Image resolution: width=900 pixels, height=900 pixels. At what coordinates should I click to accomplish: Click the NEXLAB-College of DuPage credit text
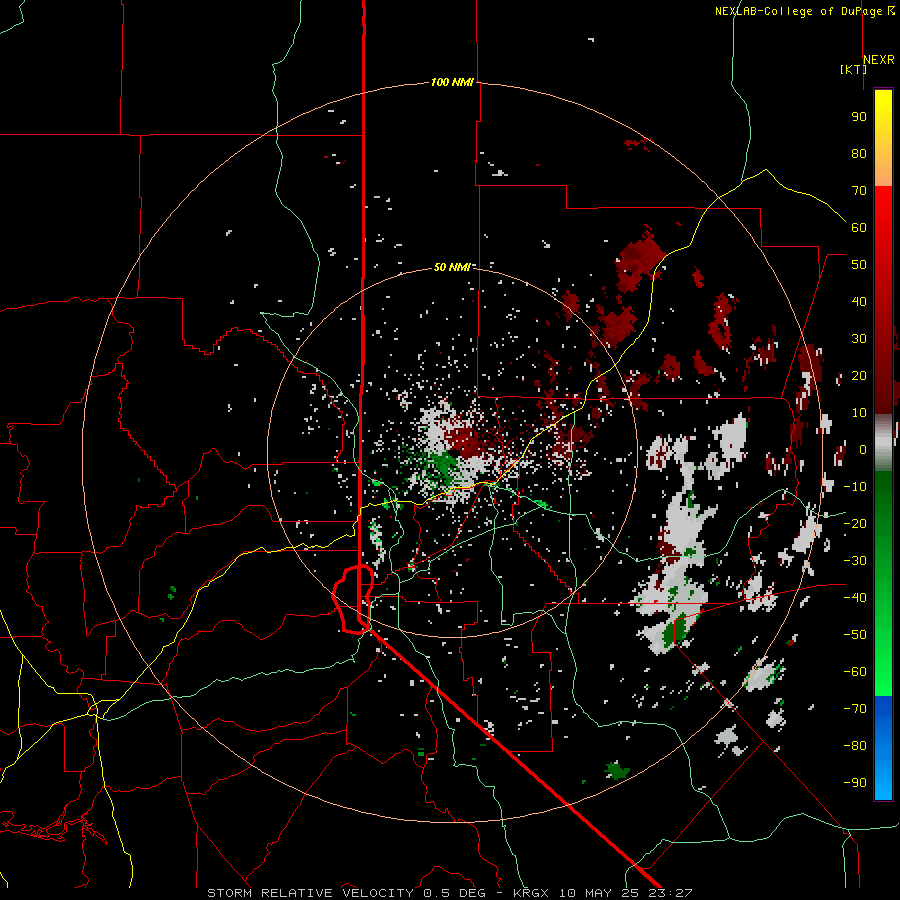pyautogui.click(x=805, y=11)
